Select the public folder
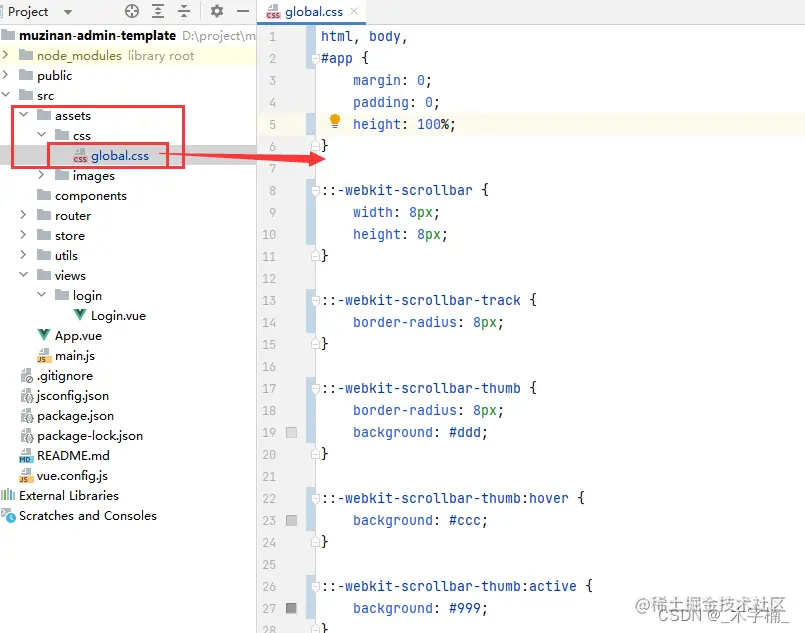 click(54, 75)
